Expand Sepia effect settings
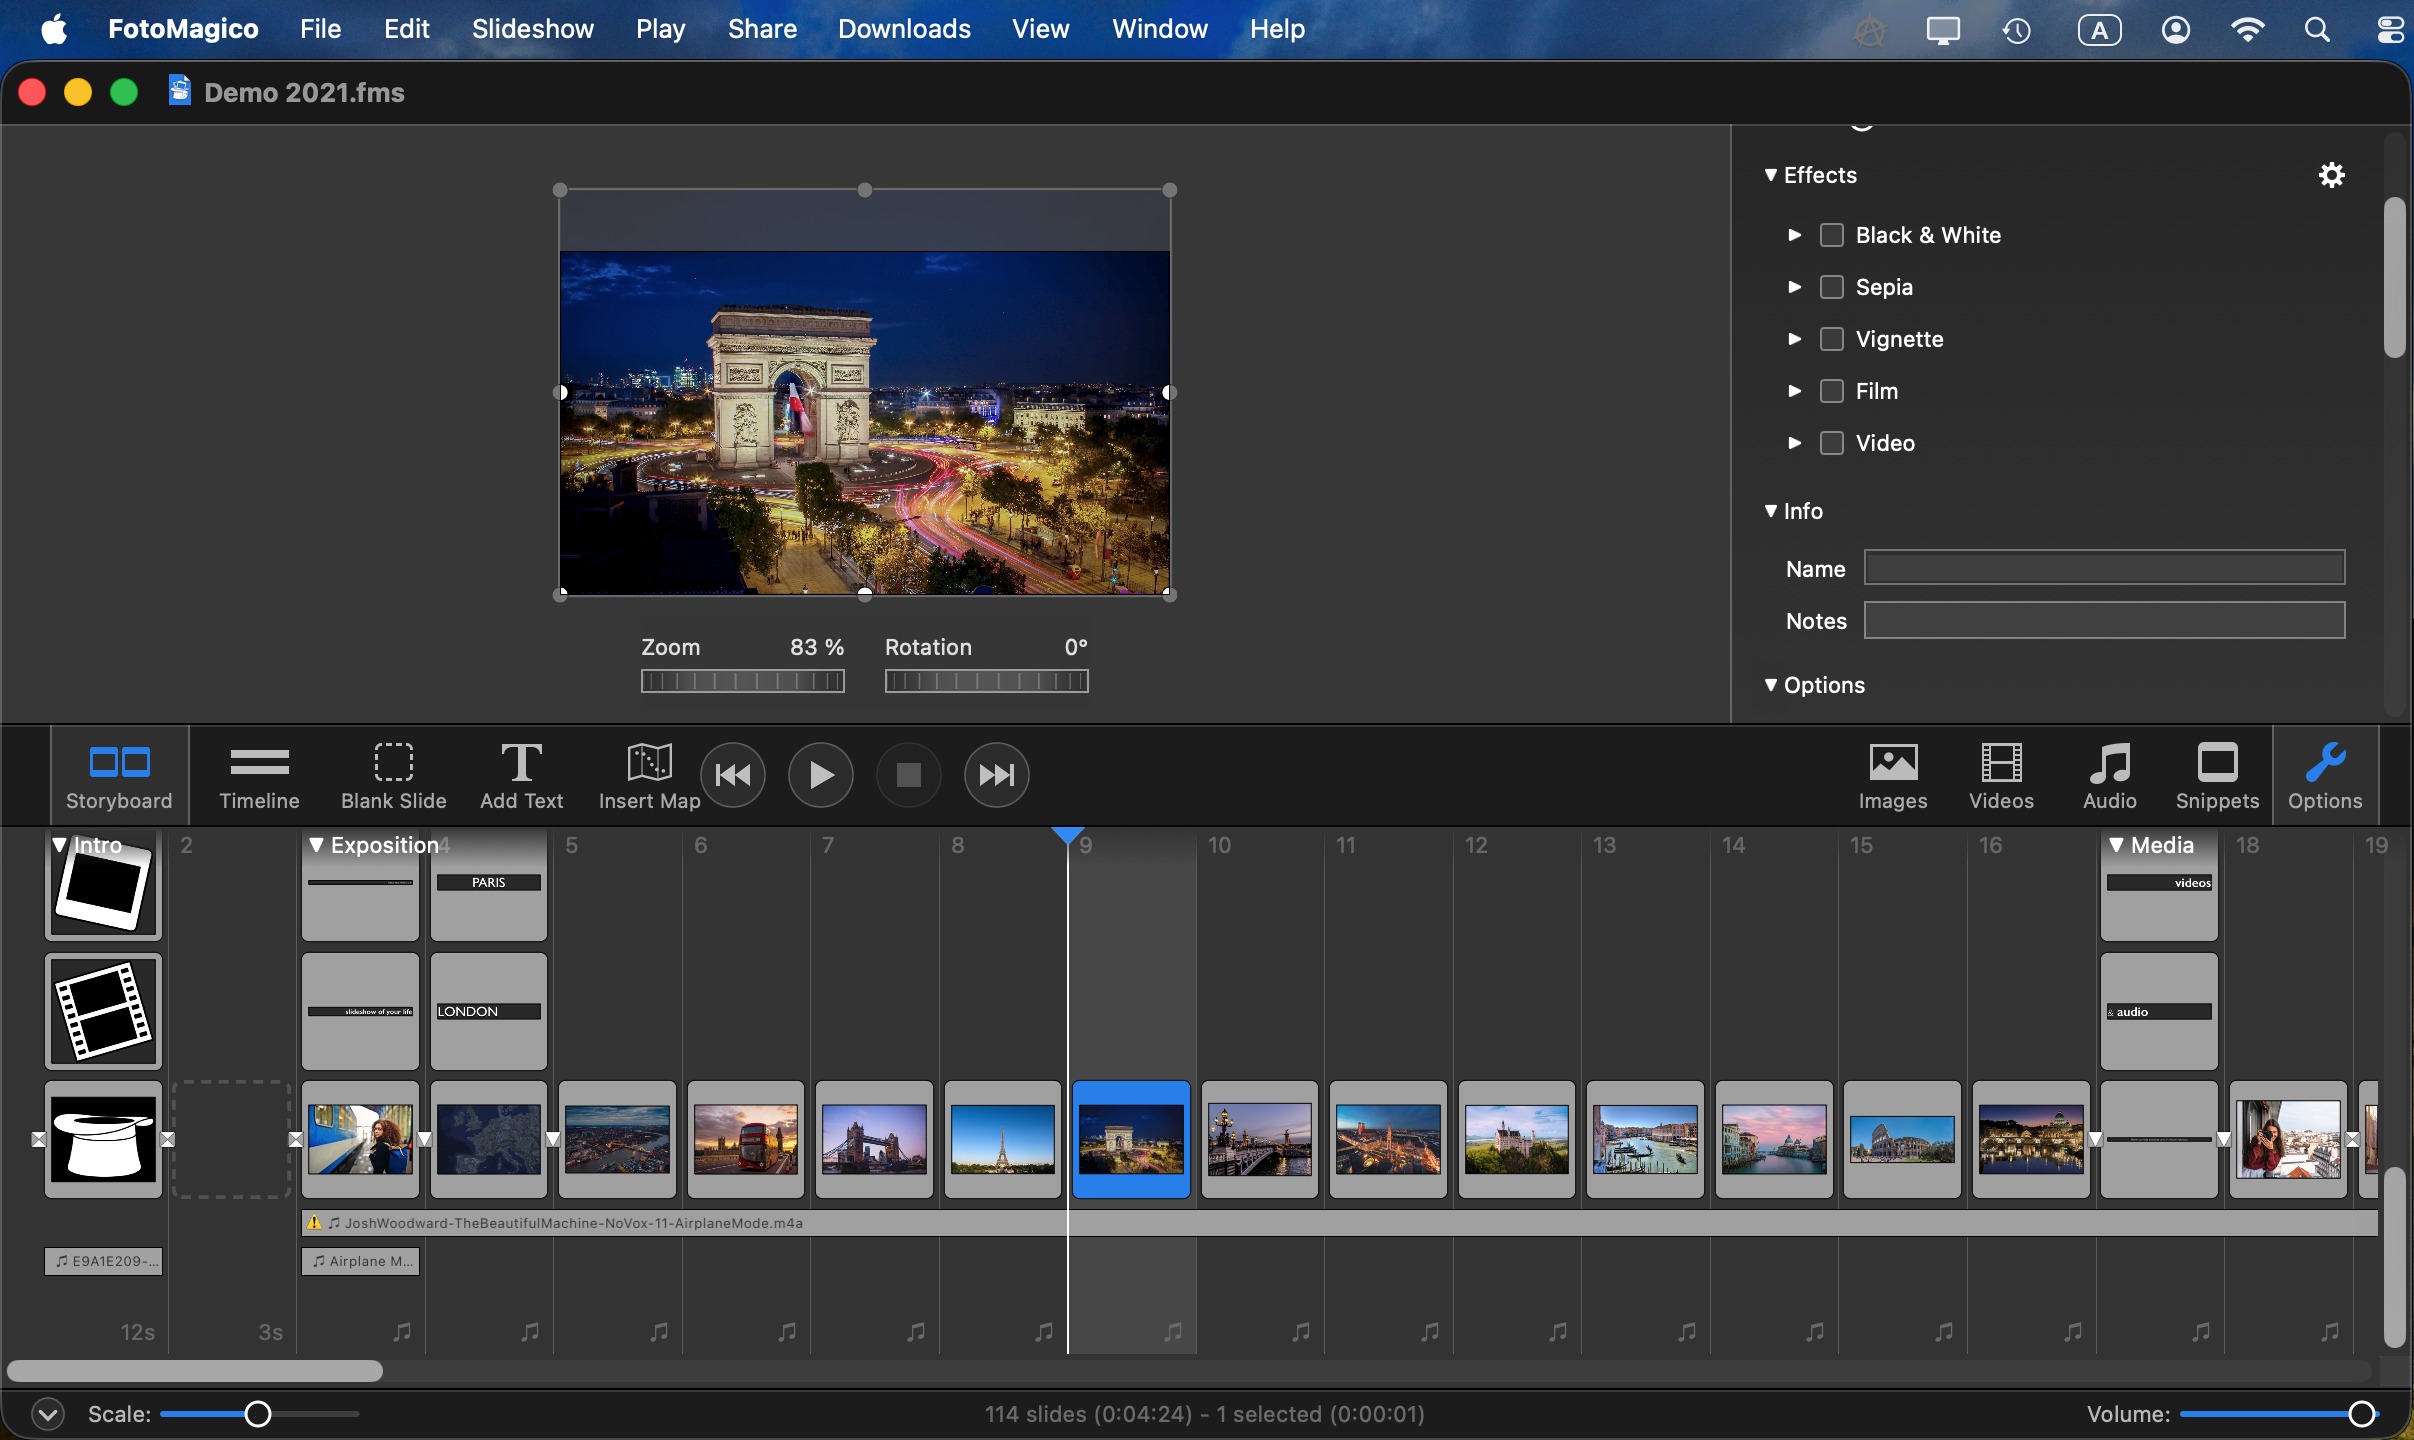This screenshot has height=1440, width=2414. [x=1795, y=287]
